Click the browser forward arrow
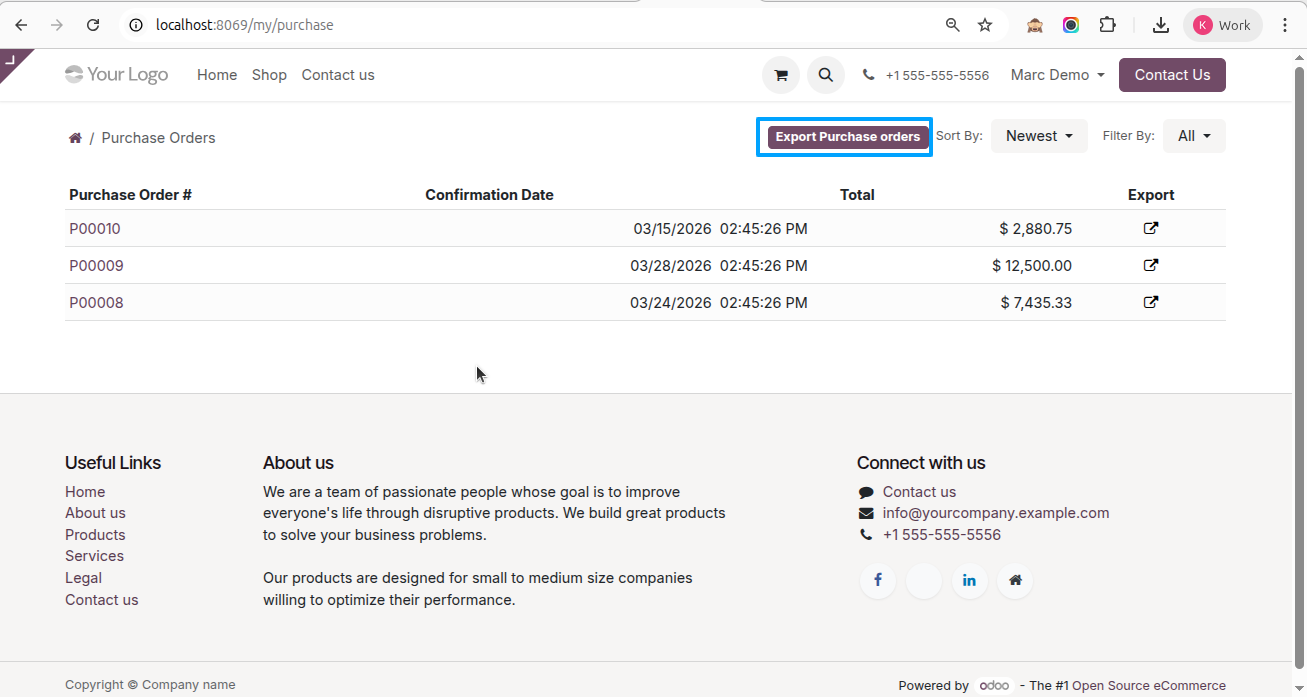This screenshot has height=697, width=1307. (57, 25)
